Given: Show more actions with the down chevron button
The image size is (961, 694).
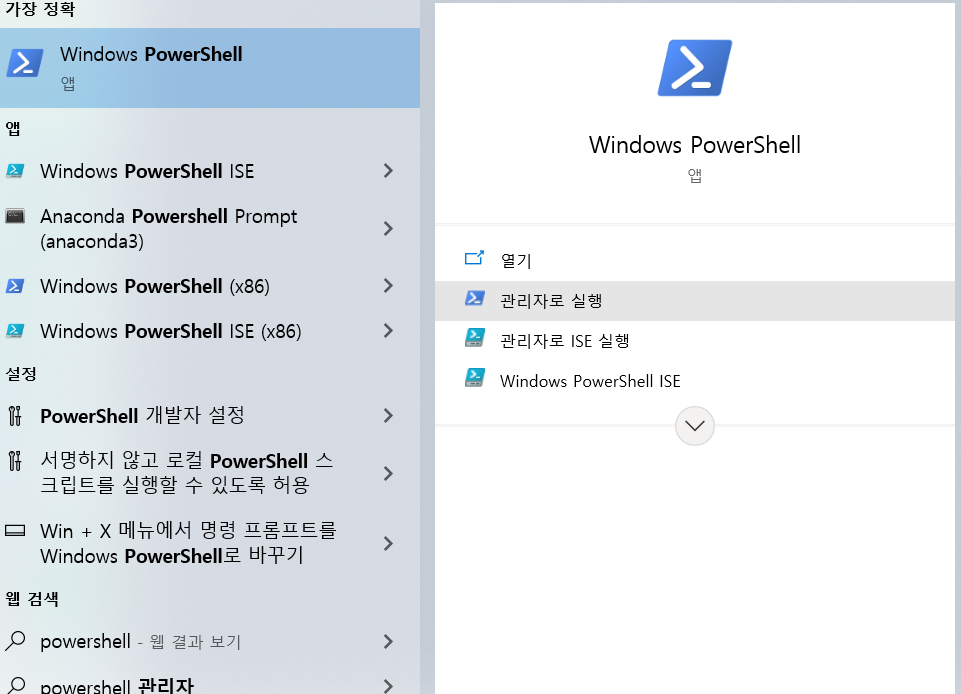Looking at the screenshot, I should (694, 425).
